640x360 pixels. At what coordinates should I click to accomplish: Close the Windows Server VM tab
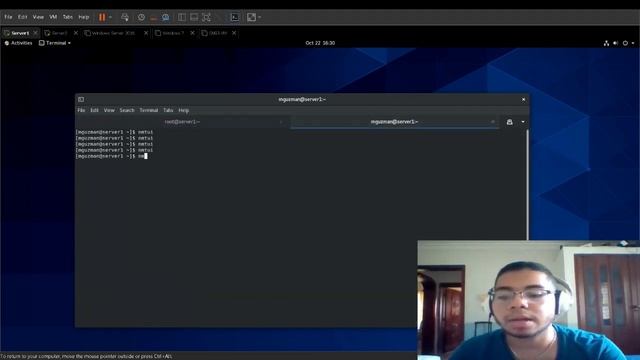(146, 33)
